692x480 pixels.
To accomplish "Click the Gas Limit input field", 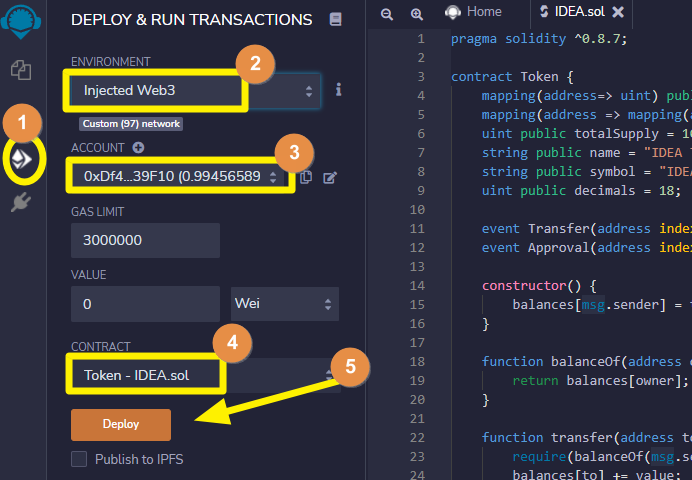I will pos(145,240).
